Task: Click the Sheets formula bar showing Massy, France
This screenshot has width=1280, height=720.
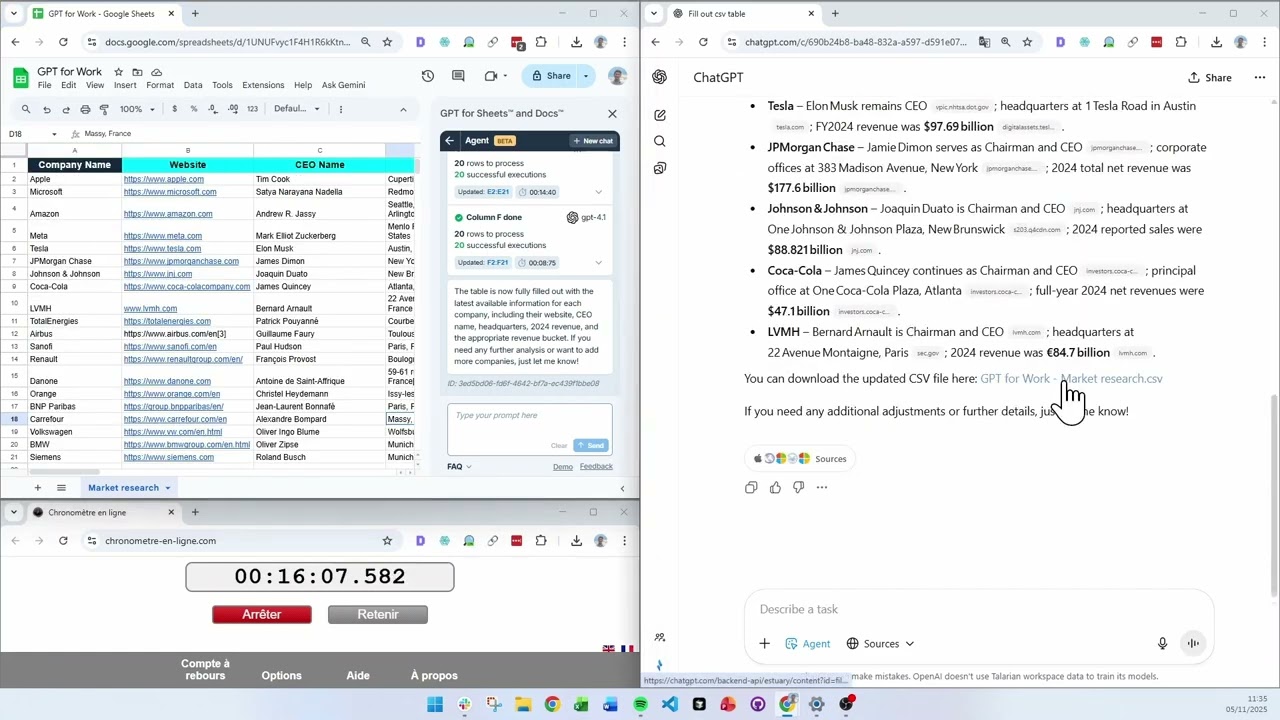Action: [250, 134]
